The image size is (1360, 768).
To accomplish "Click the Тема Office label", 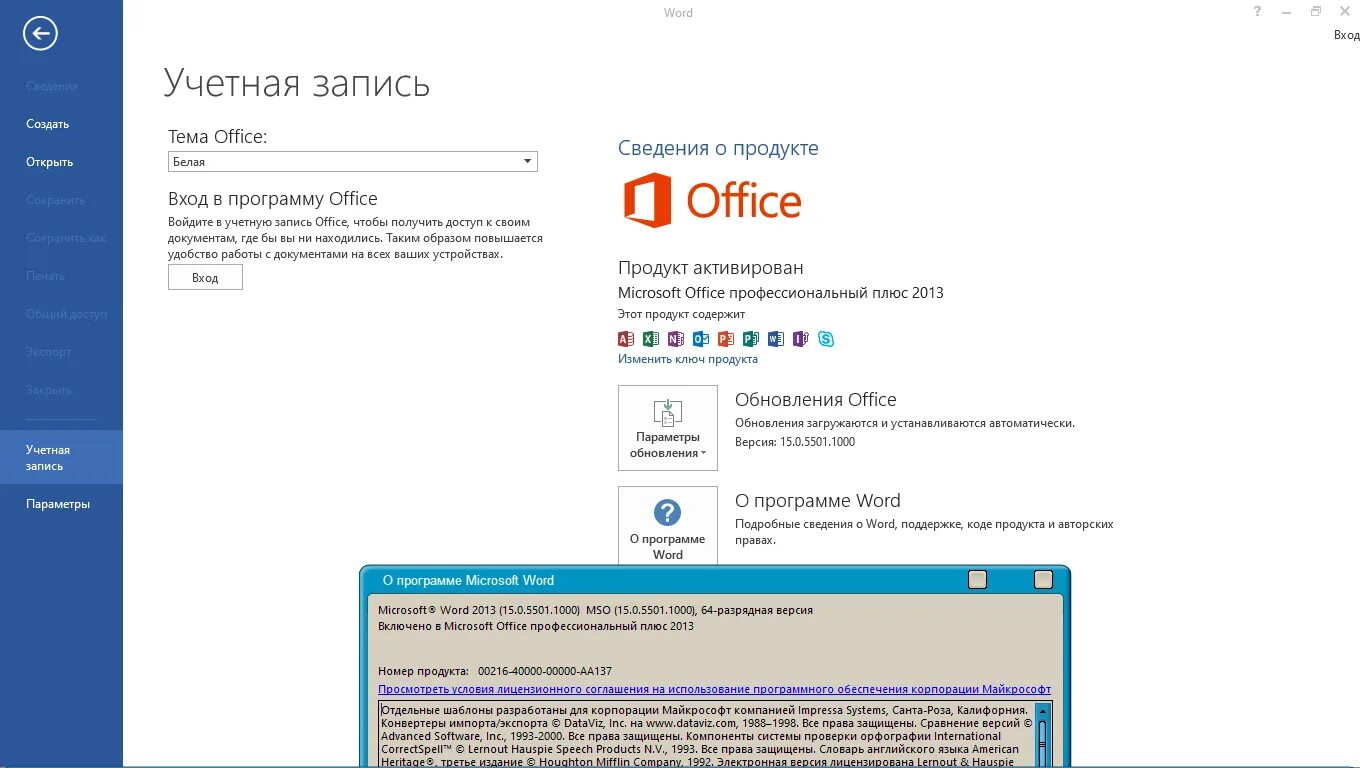I will tap(218, 137).
